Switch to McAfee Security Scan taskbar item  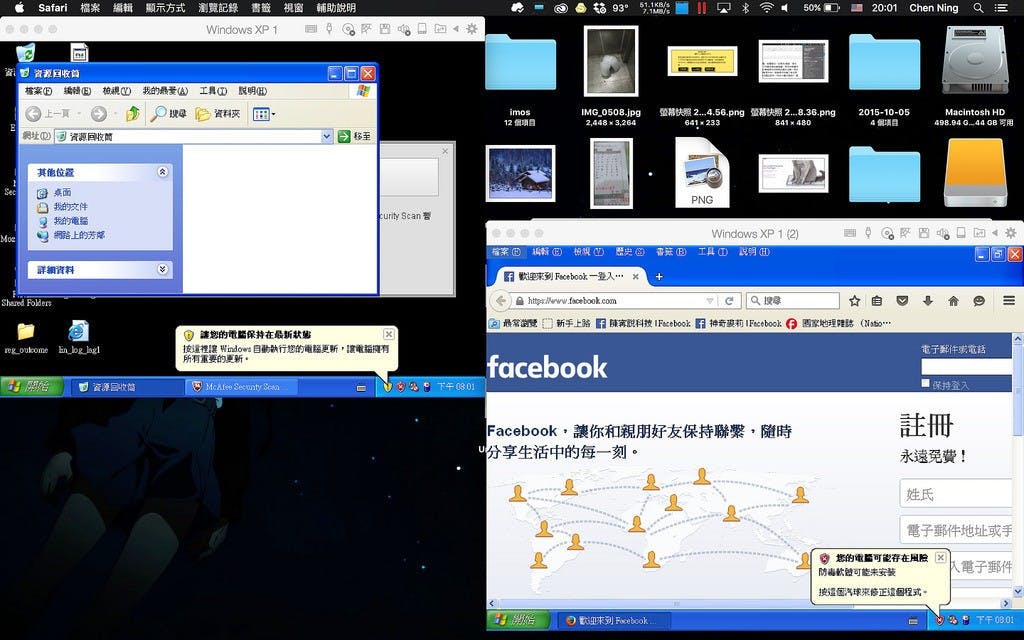tap(242, 387)
